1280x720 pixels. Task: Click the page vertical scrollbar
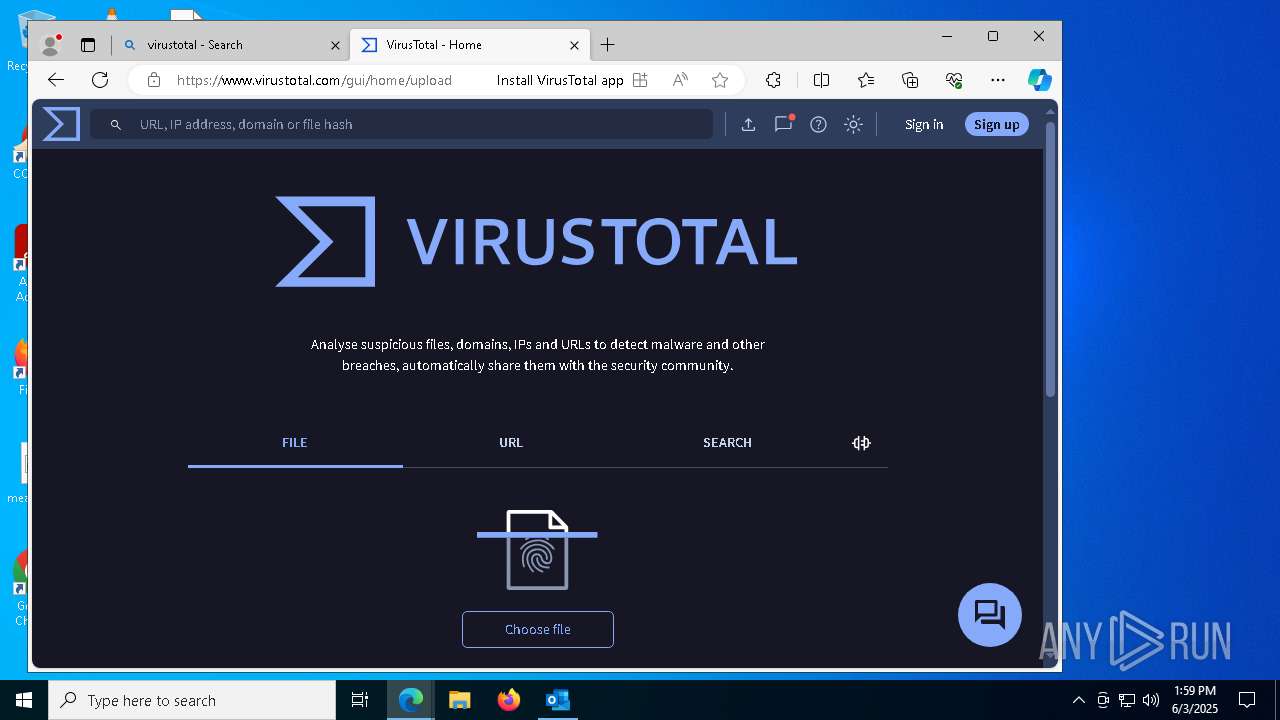pyautogui.click(x=1050, y=260)
